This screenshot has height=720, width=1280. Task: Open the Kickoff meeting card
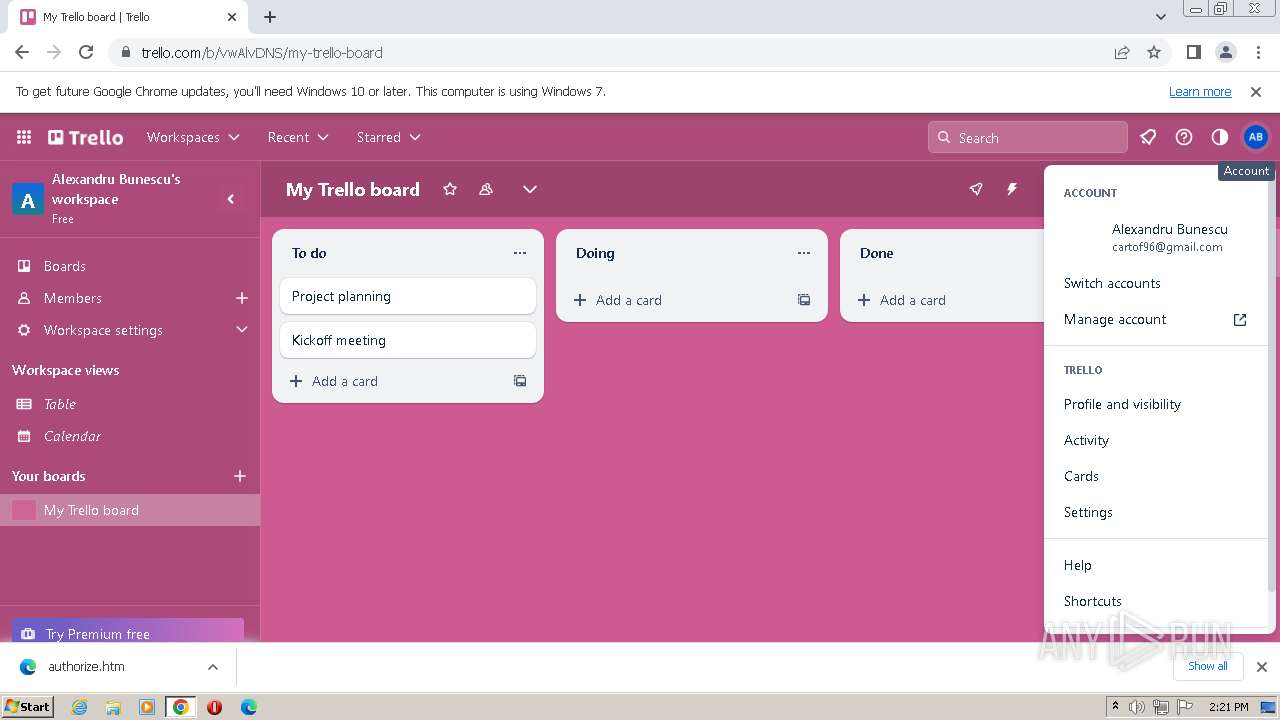click(408, 340)
